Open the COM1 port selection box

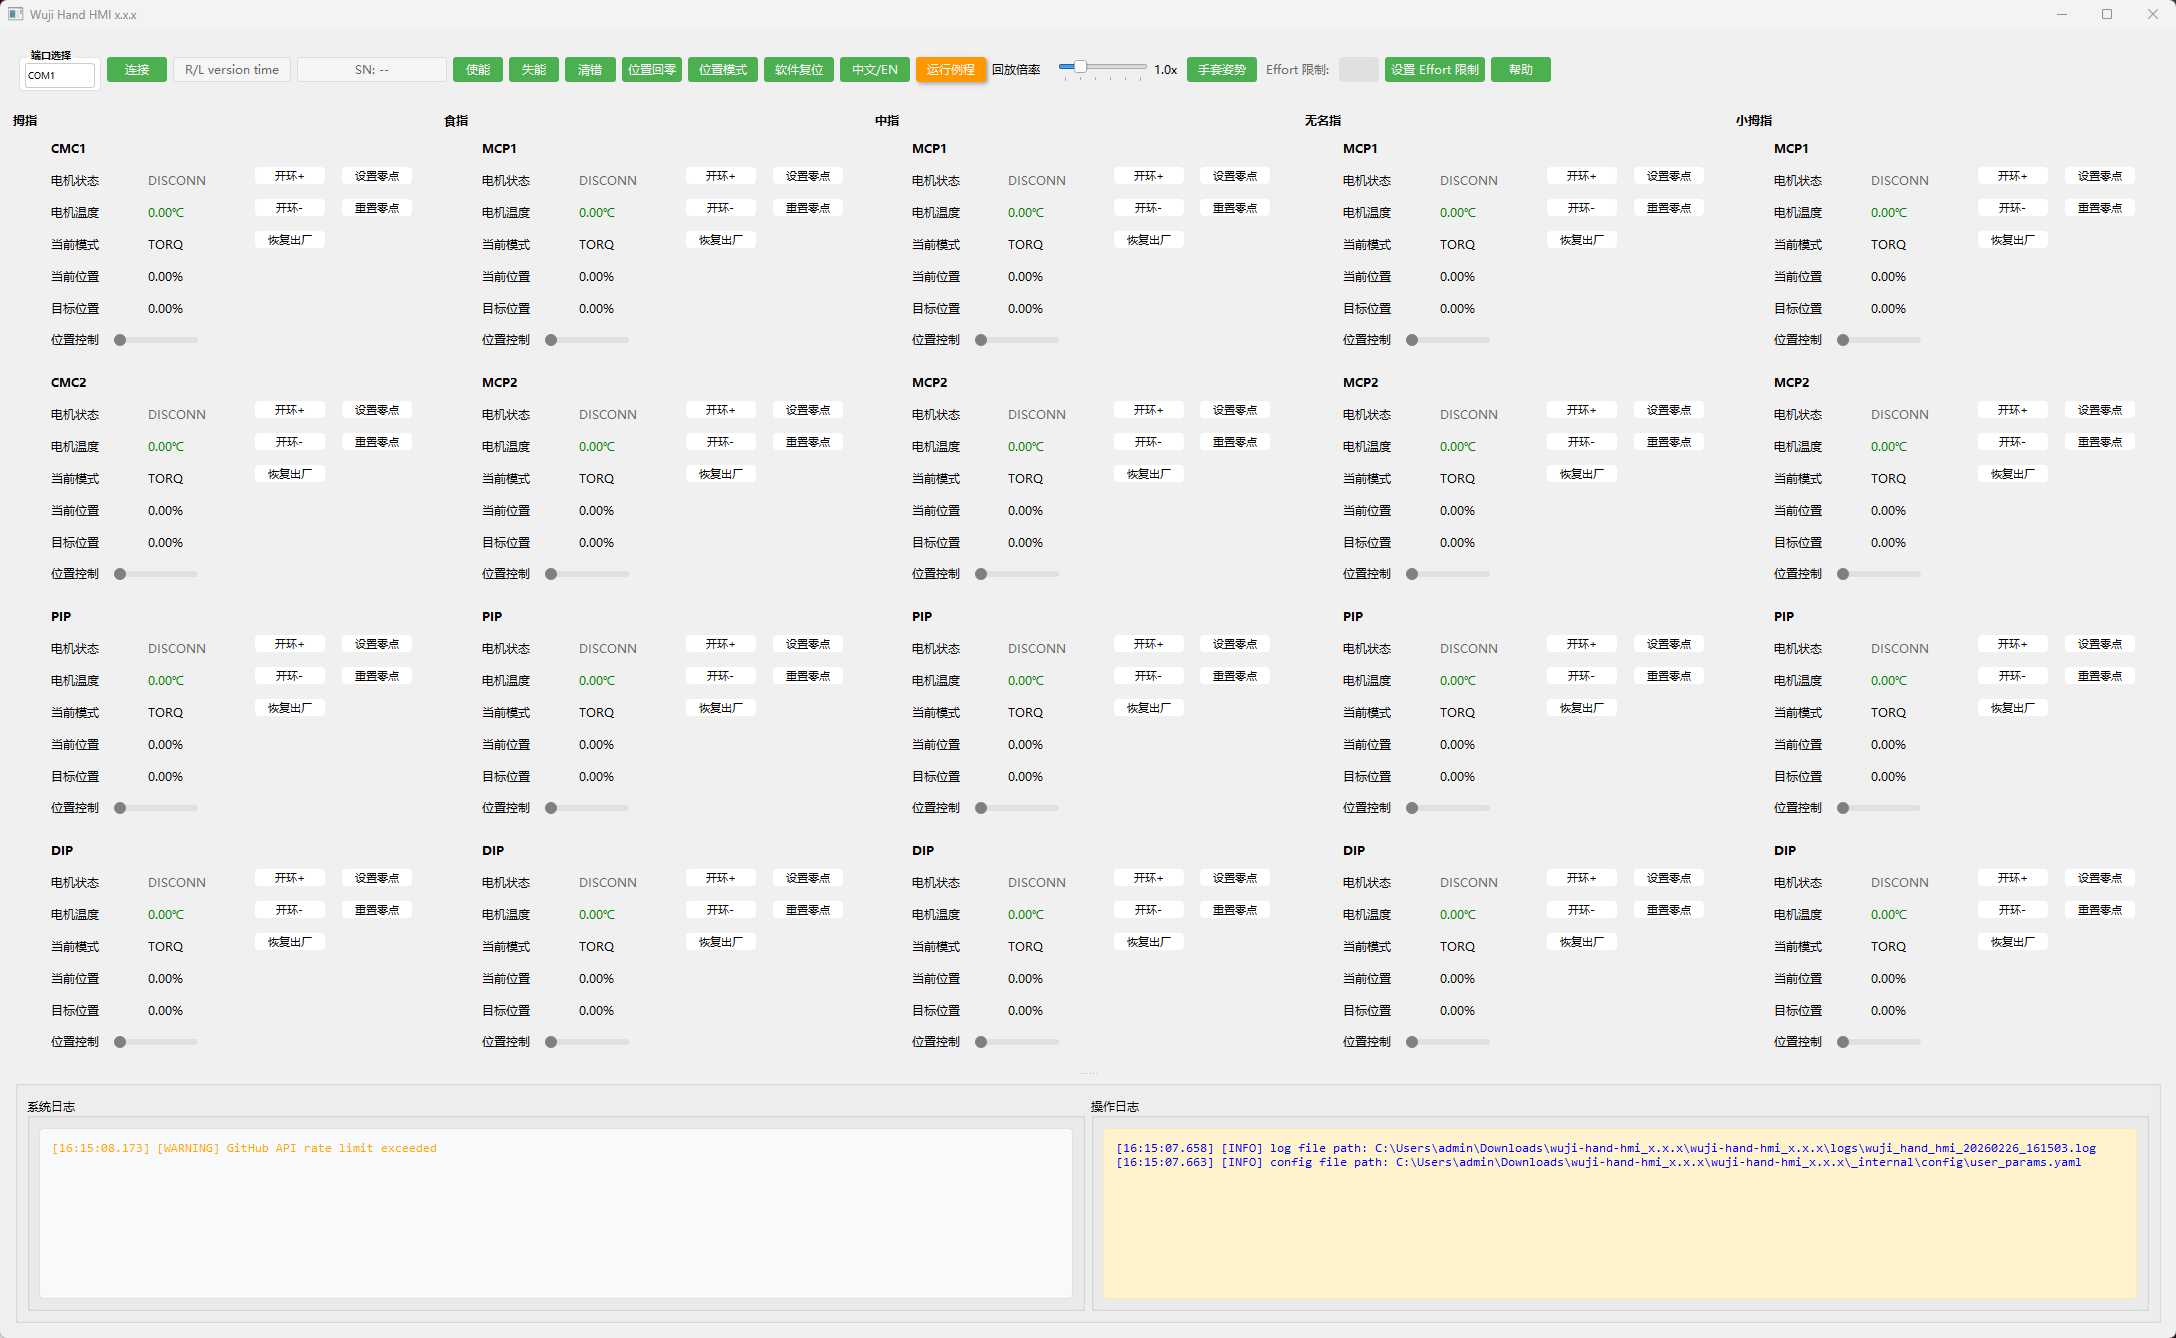(60, 75)
